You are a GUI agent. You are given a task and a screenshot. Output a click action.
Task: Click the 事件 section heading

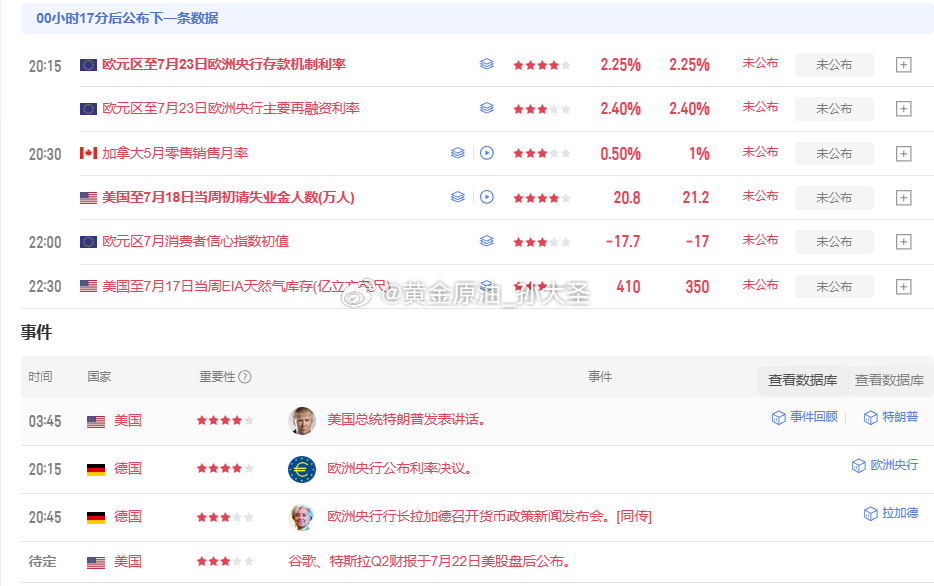36,332
